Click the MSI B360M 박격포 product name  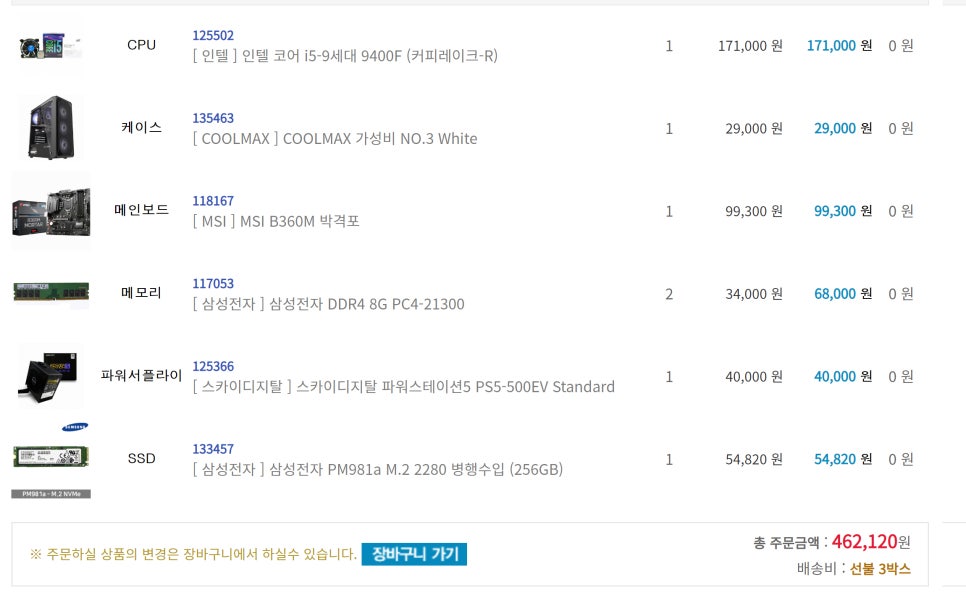click(276, 221)
